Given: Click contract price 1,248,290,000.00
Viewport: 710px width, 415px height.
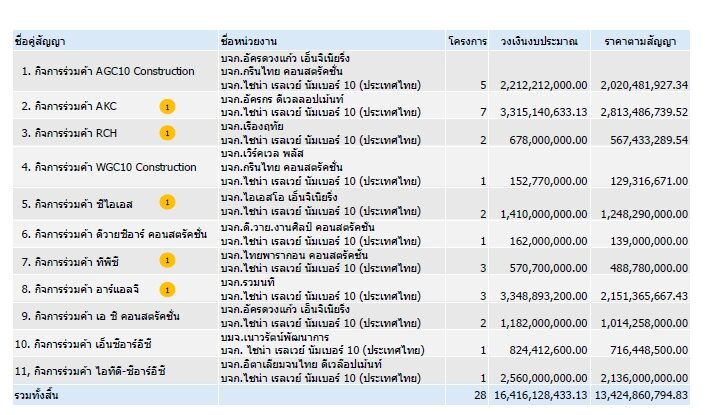Looking at the screenshot, I should [x=644, y=214].
